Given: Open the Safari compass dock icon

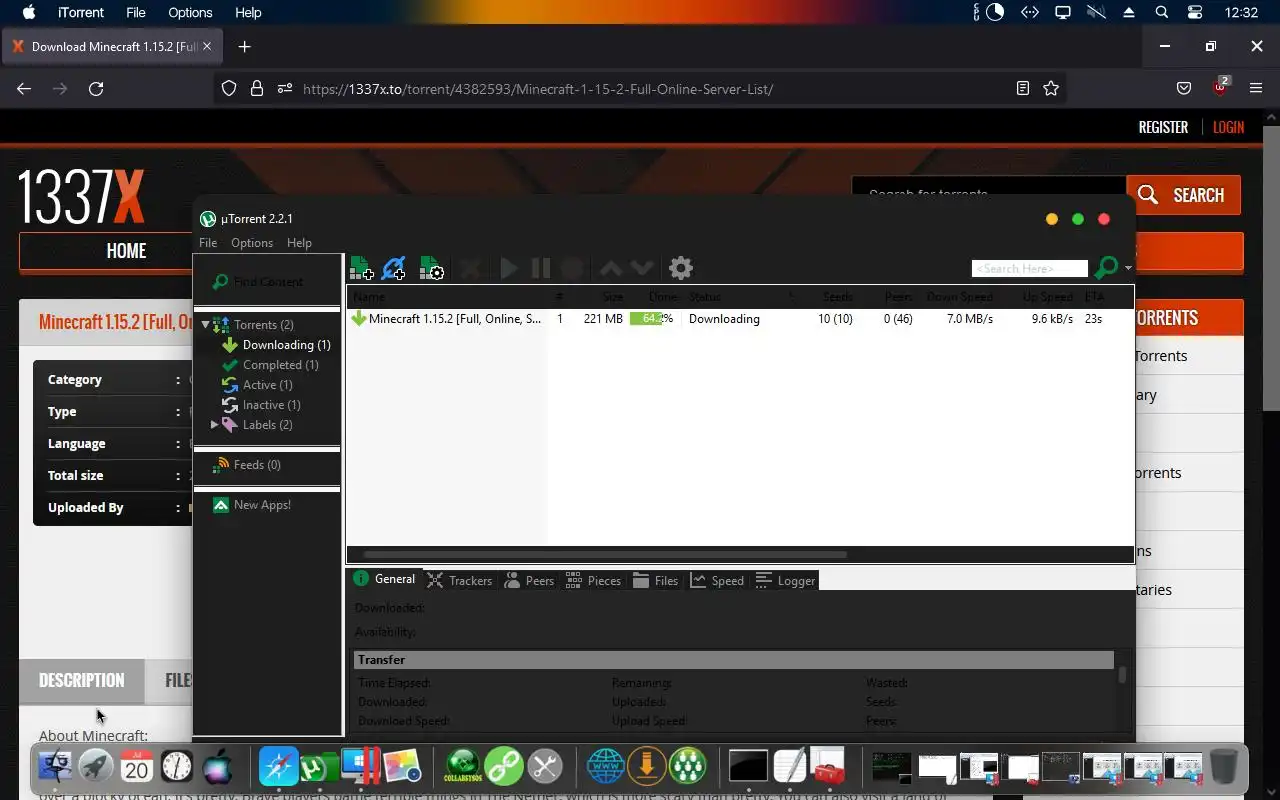Looking at the screenshot, I should (x=278, y=767).
